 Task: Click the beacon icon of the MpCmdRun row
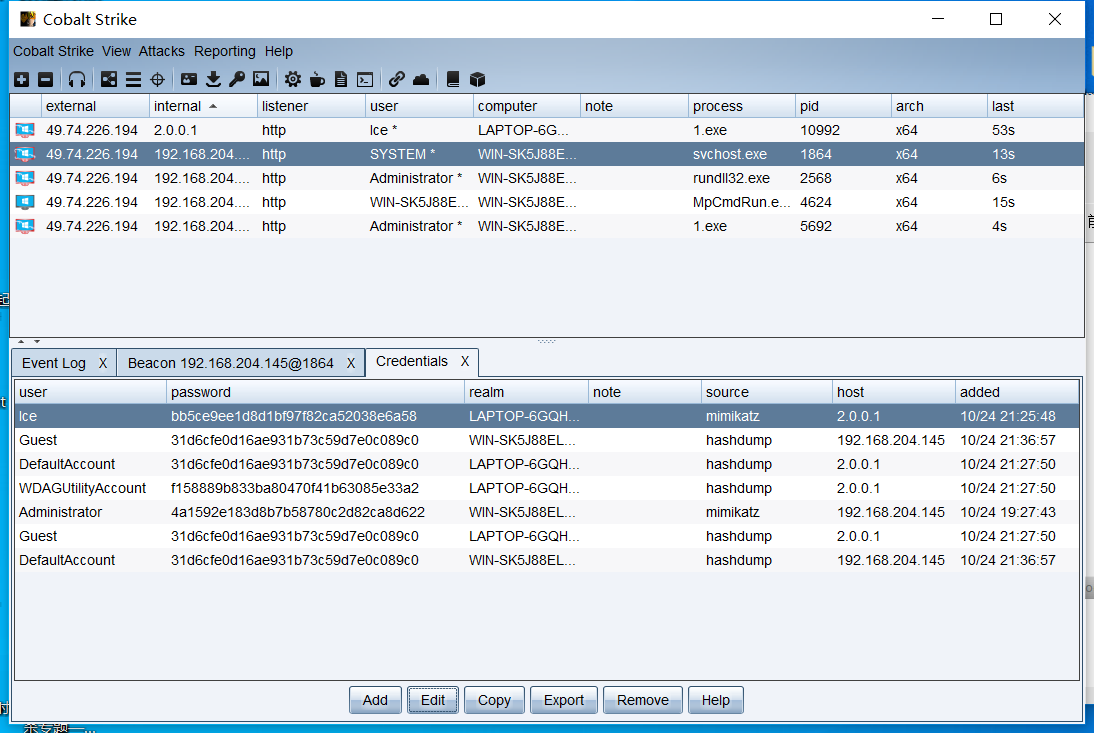pos(25,202)
